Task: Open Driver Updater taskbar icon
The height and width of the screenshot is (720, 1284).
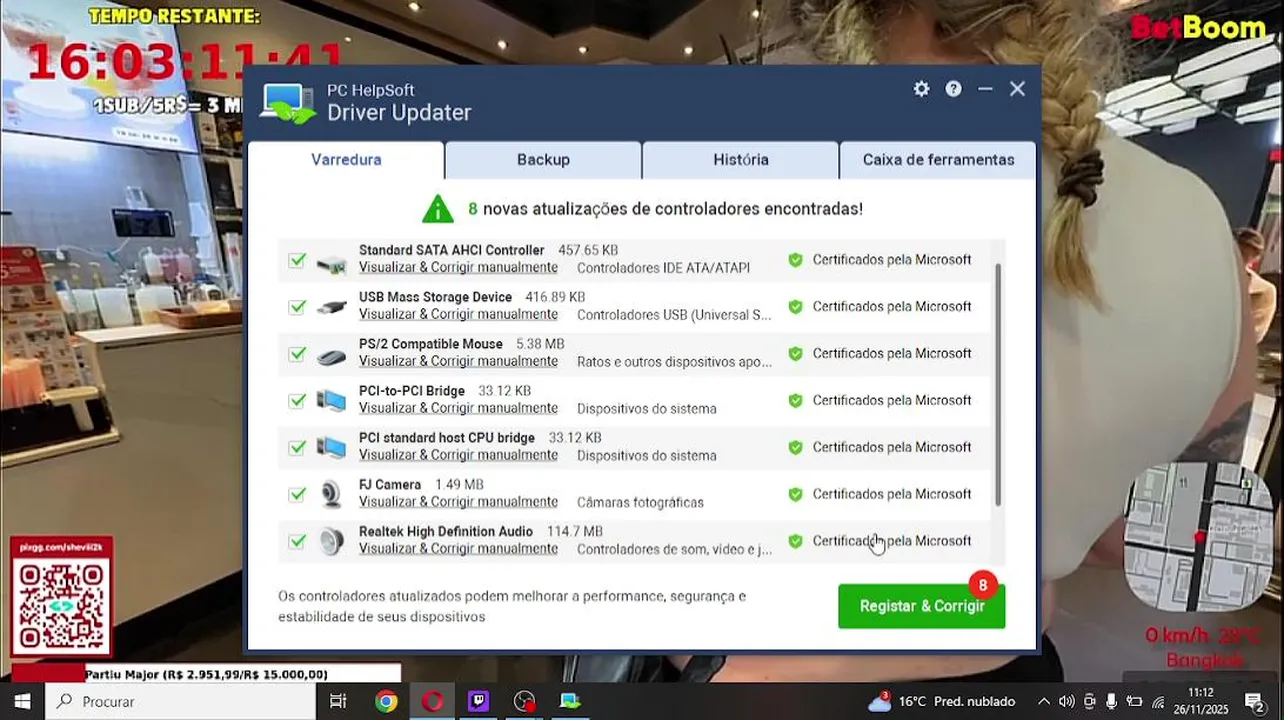Action: coord(570,701)
